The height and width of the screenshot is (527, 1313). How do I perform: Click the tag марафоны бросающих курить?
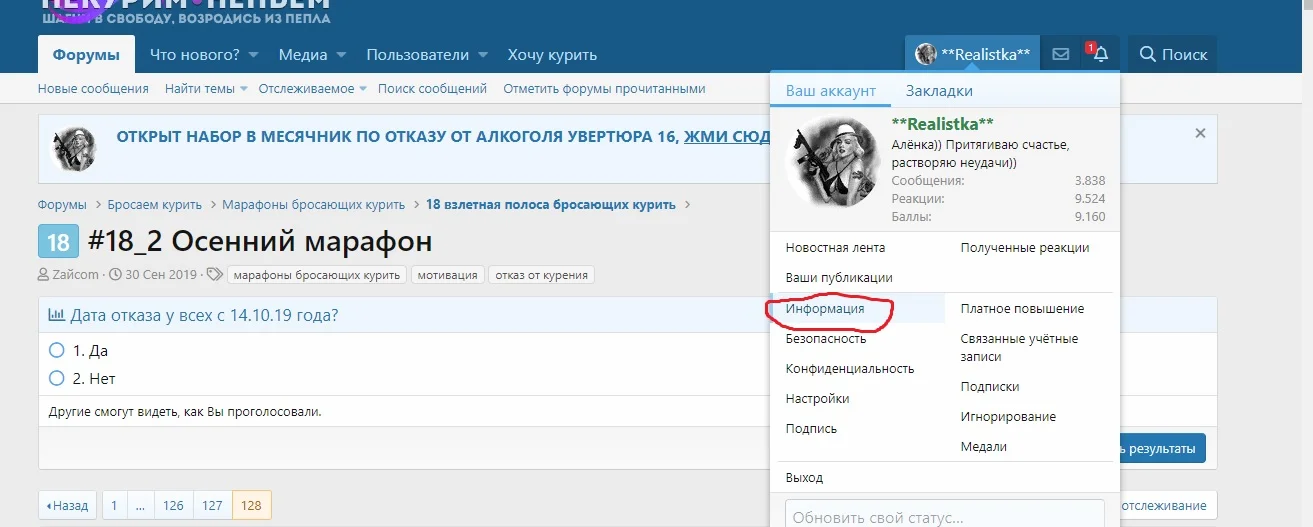(317, 274)
